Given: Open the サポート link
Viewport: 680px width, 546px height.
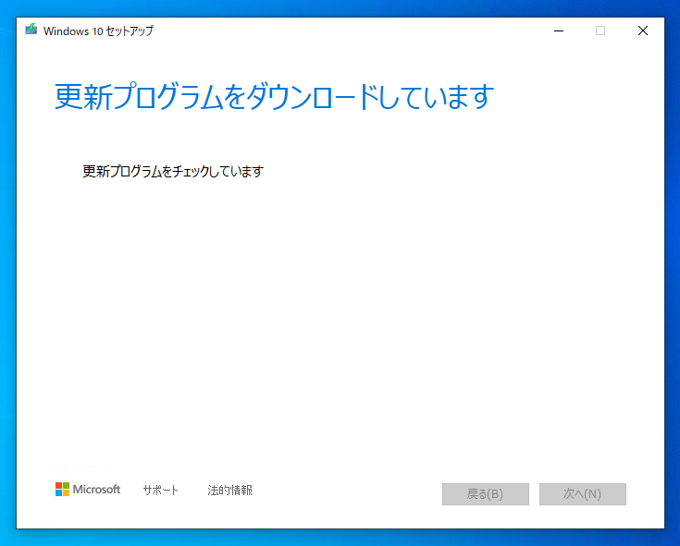Looking at the screenshot, I should (160, 490).
